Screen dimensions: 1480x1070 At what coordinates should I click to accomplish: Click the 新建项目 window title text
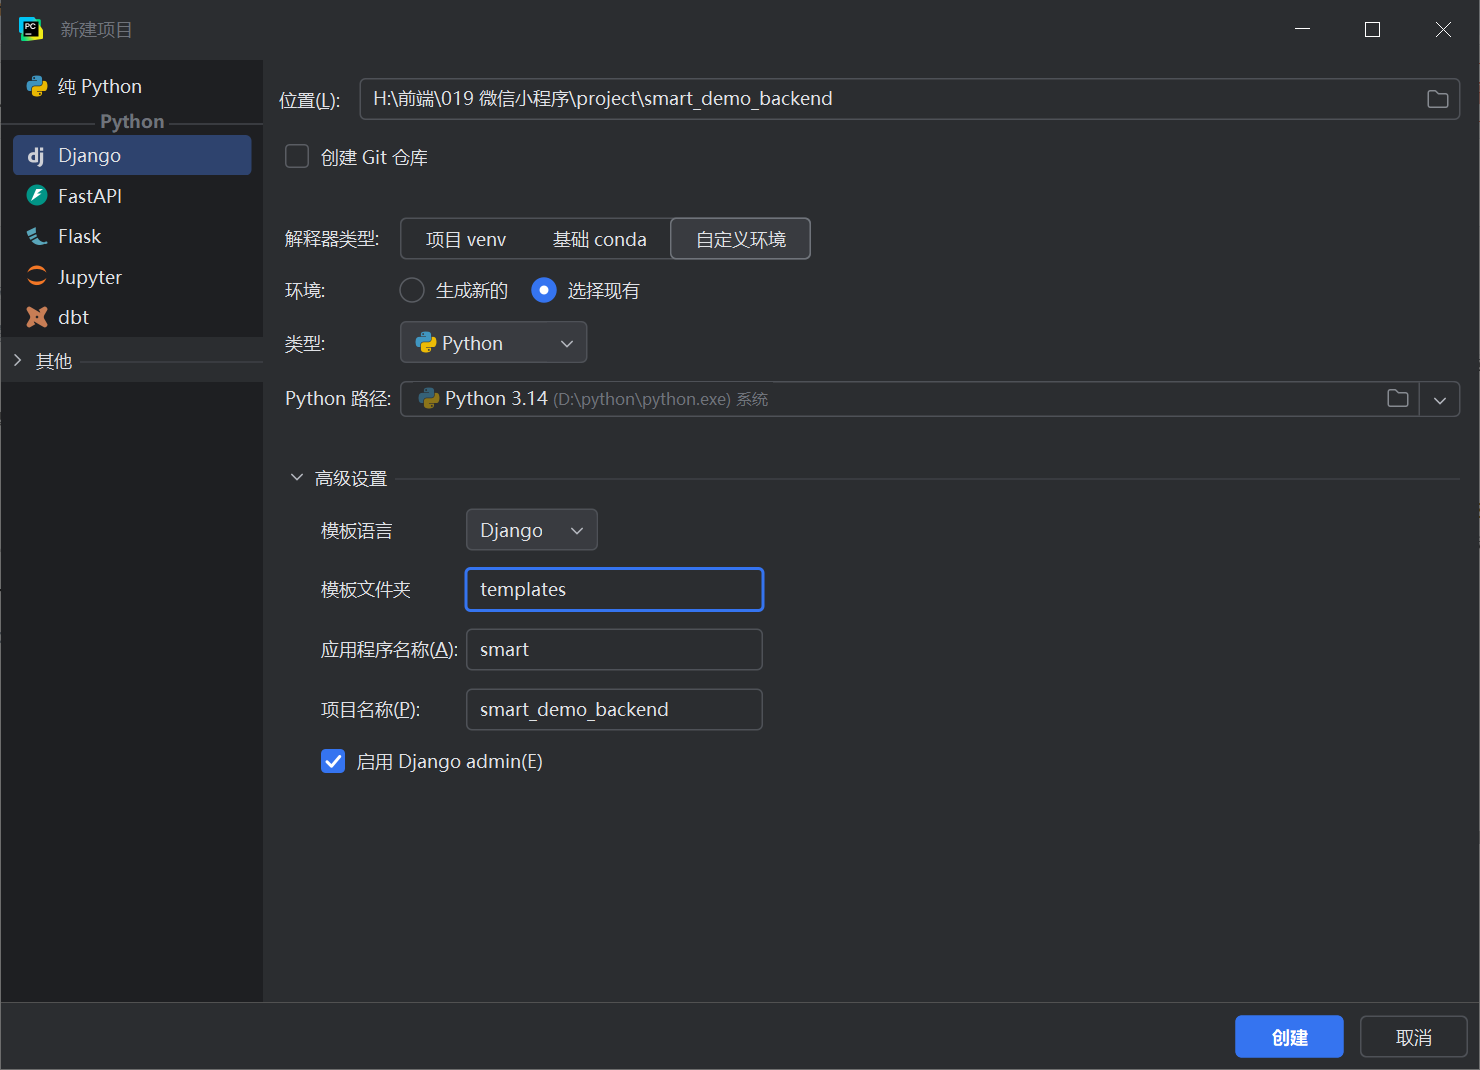click(x=96, y=30)
